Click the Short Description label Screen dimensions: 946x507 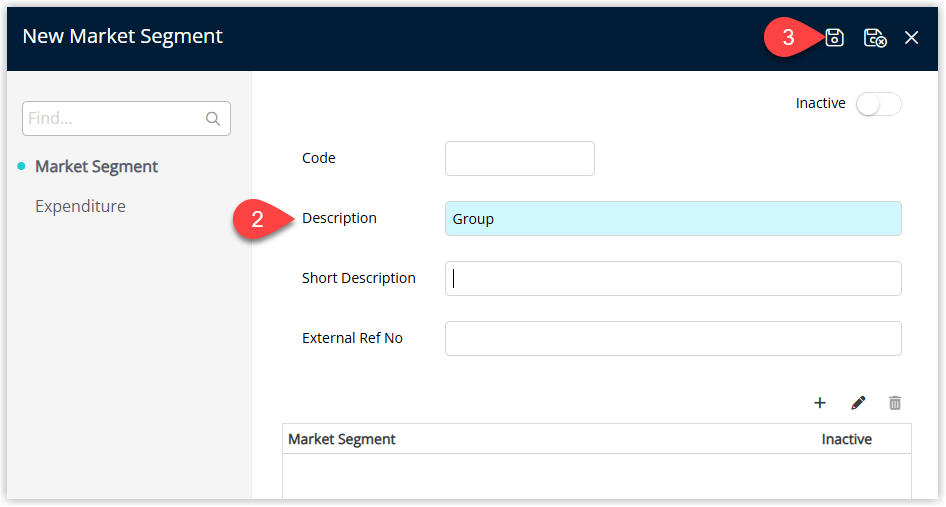click(x=358, y=278)
